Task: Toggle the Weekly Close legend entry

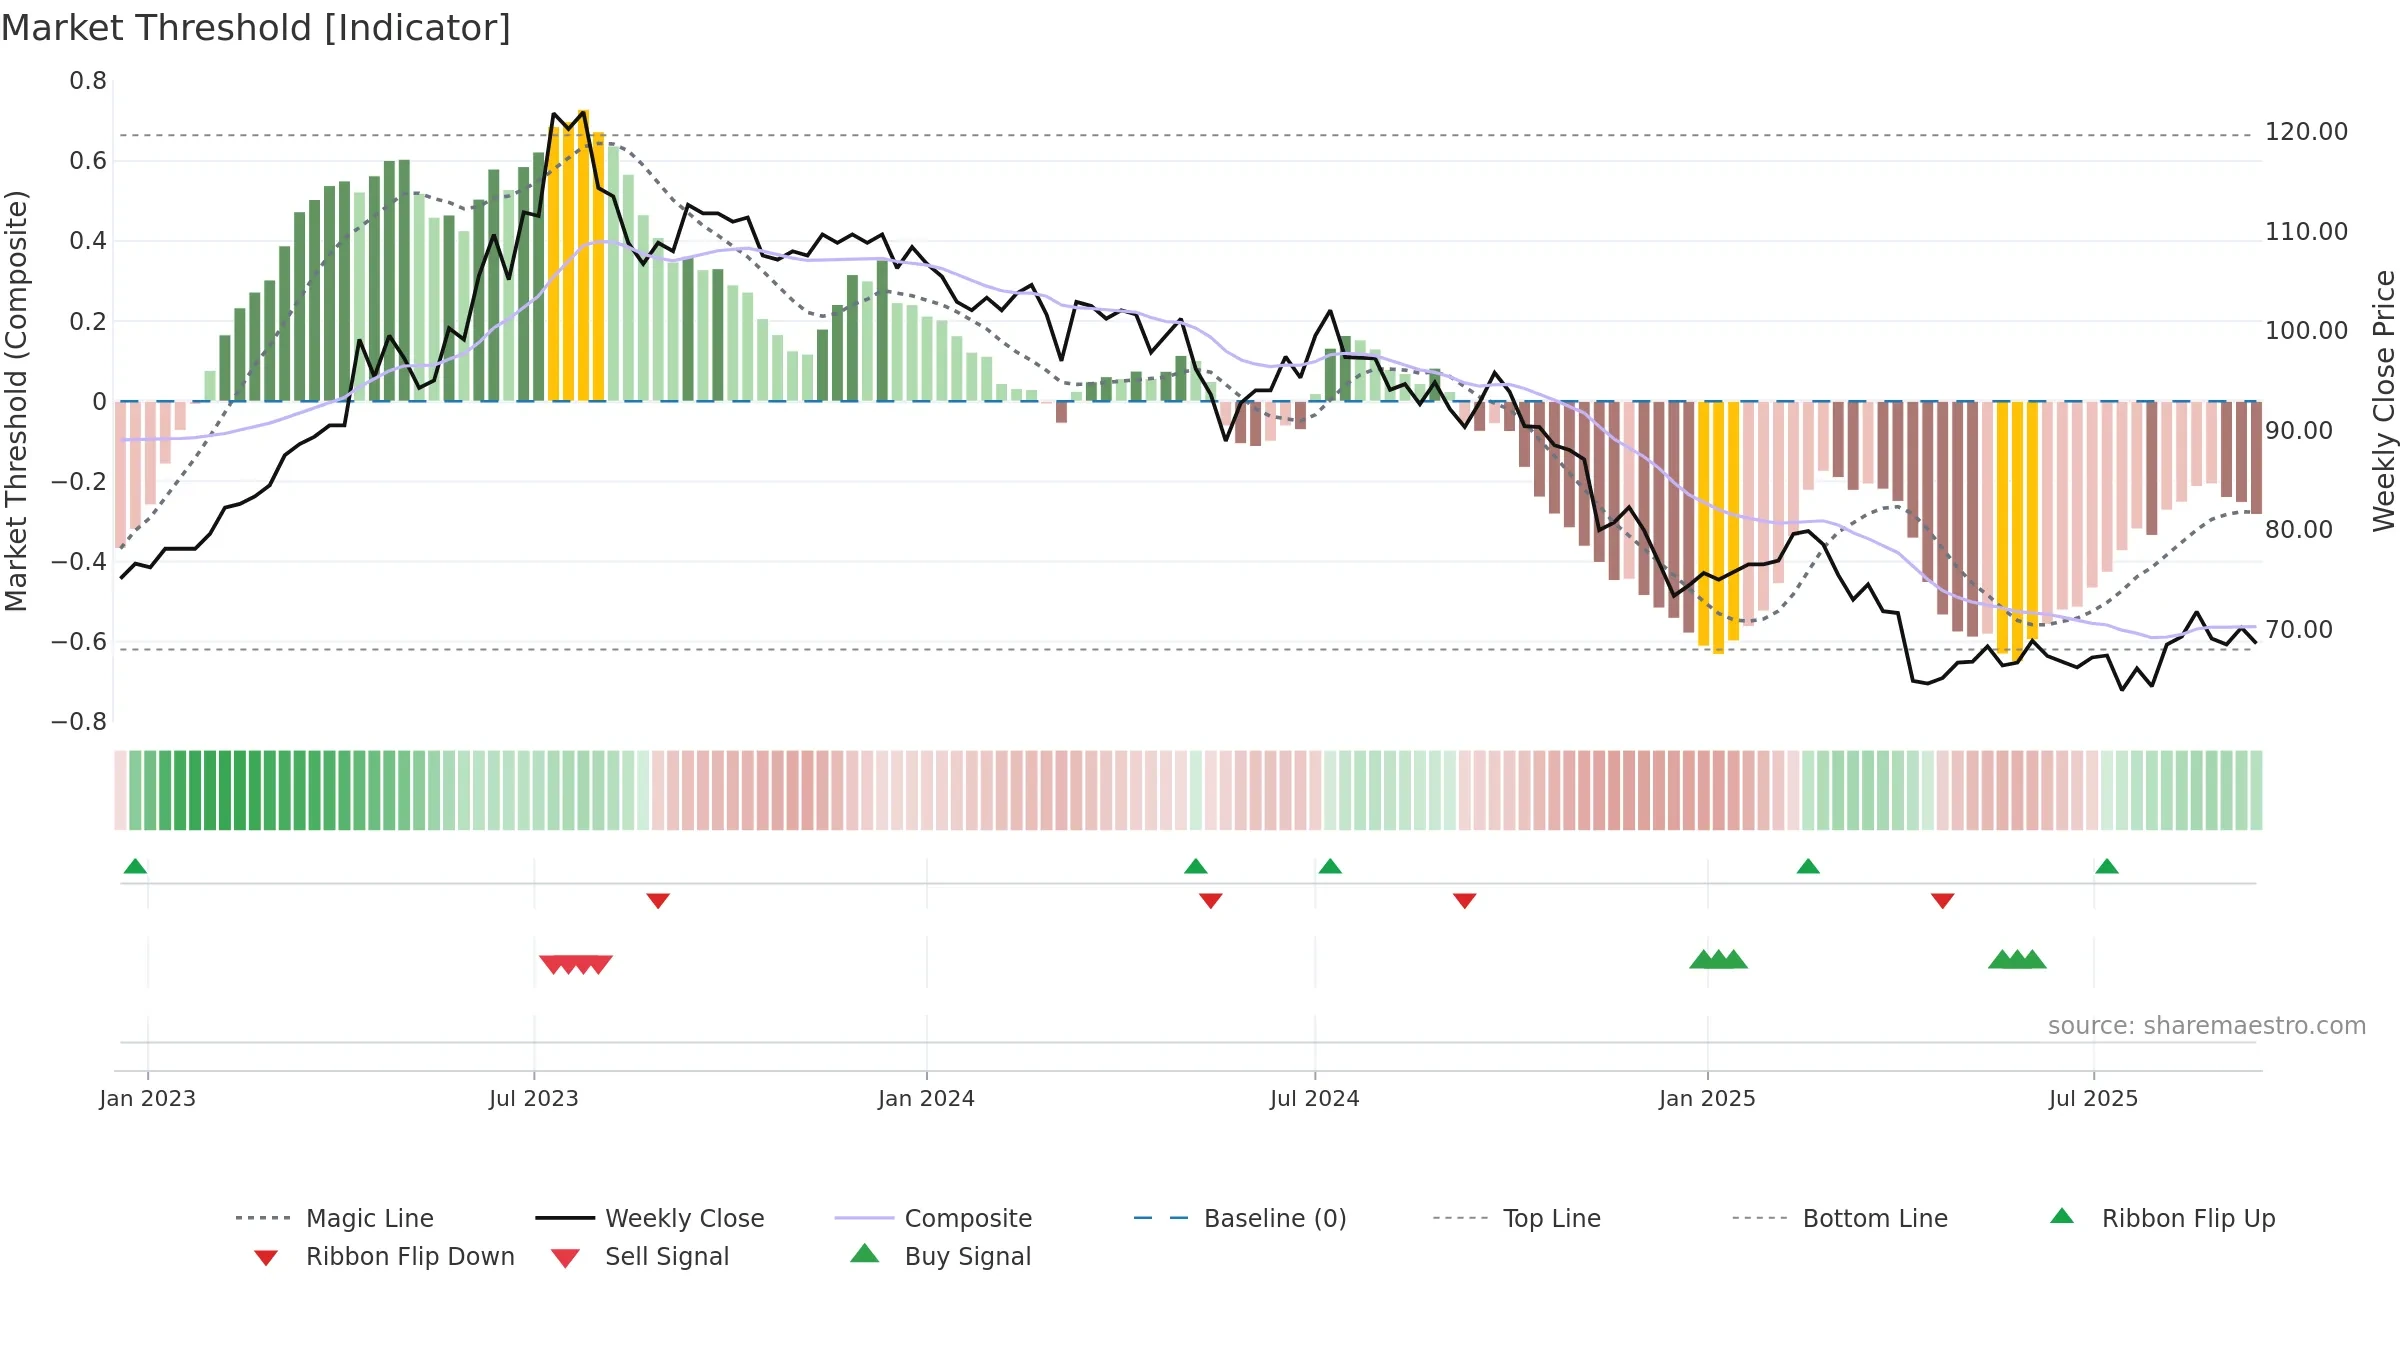Action: click(650, 1218)
